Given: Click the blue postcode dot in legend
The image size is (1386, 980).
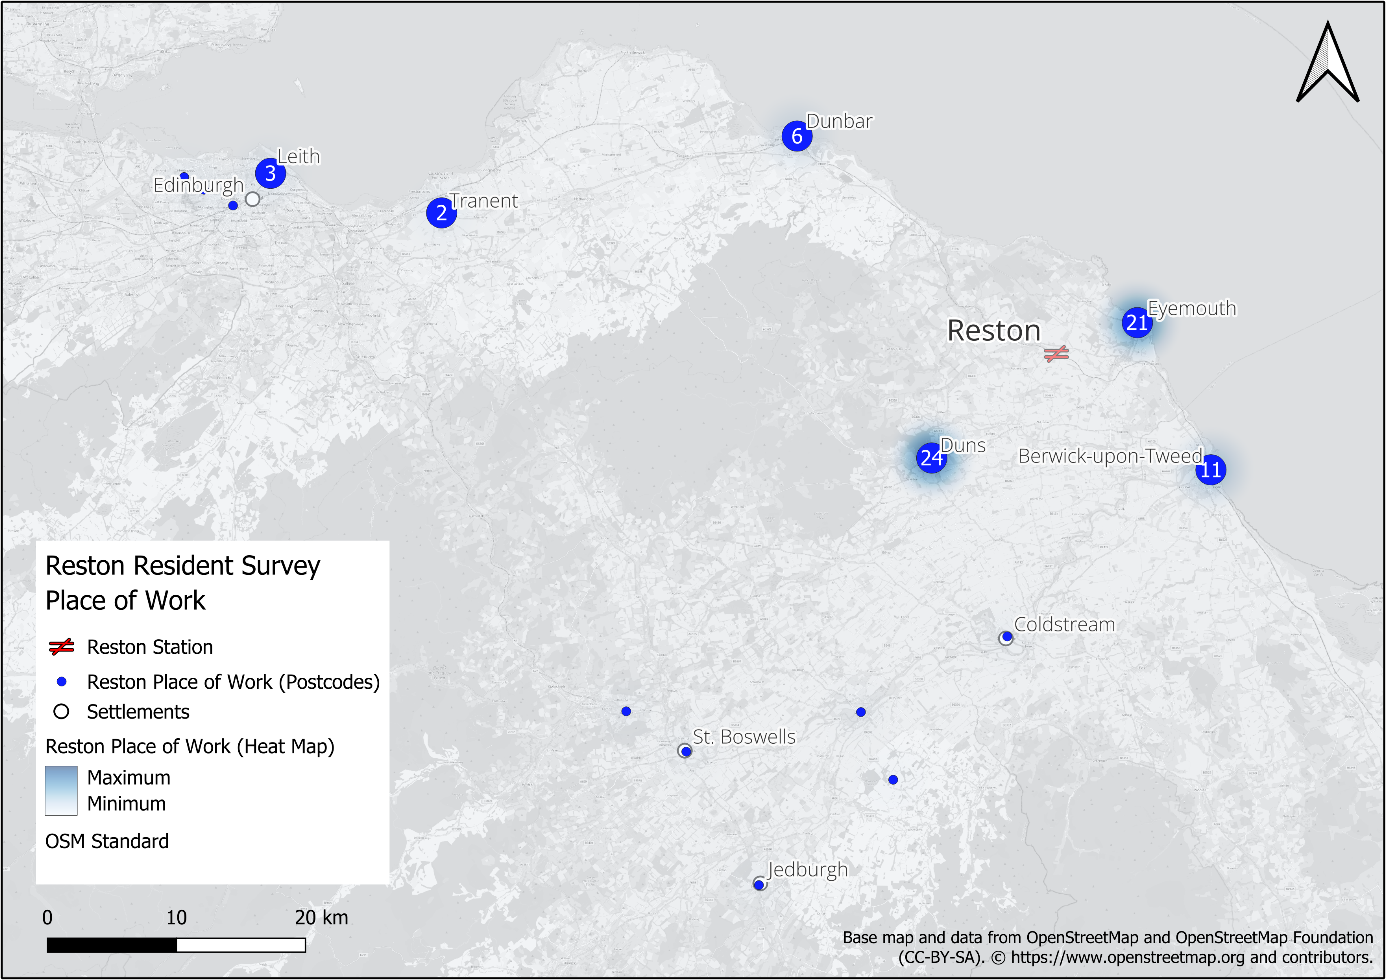Looking at the screenshot, I should coord(62,681).
